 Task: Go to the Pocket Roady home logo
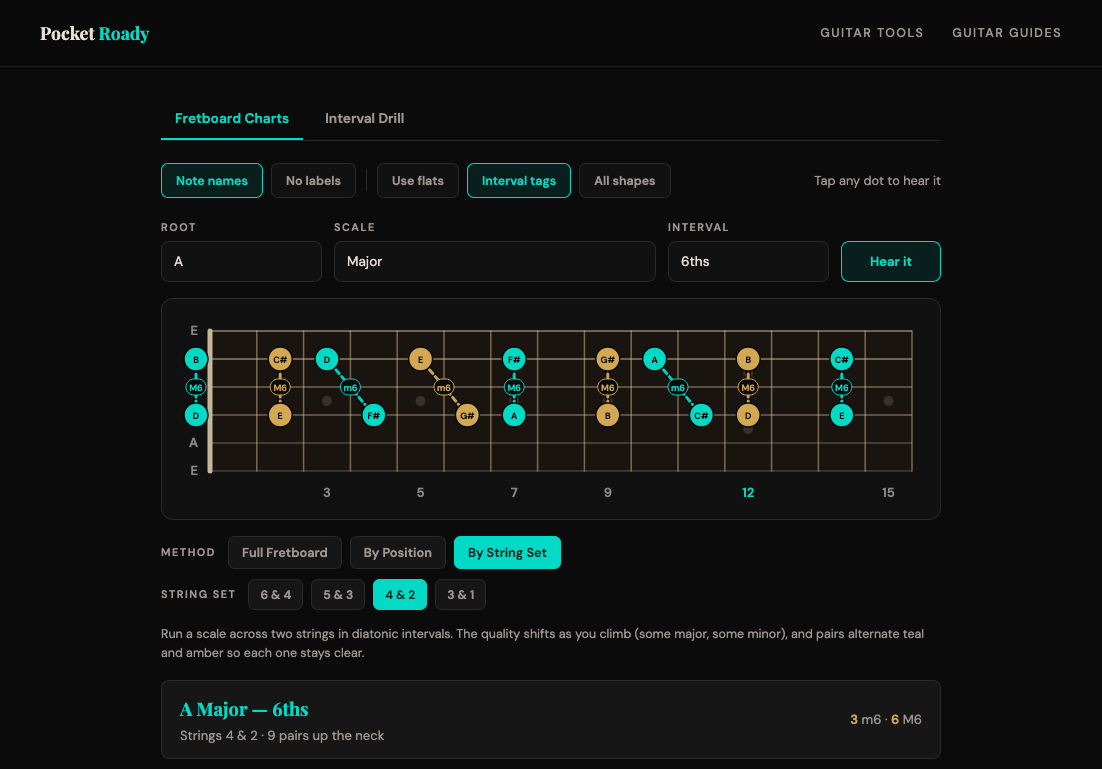95,33
